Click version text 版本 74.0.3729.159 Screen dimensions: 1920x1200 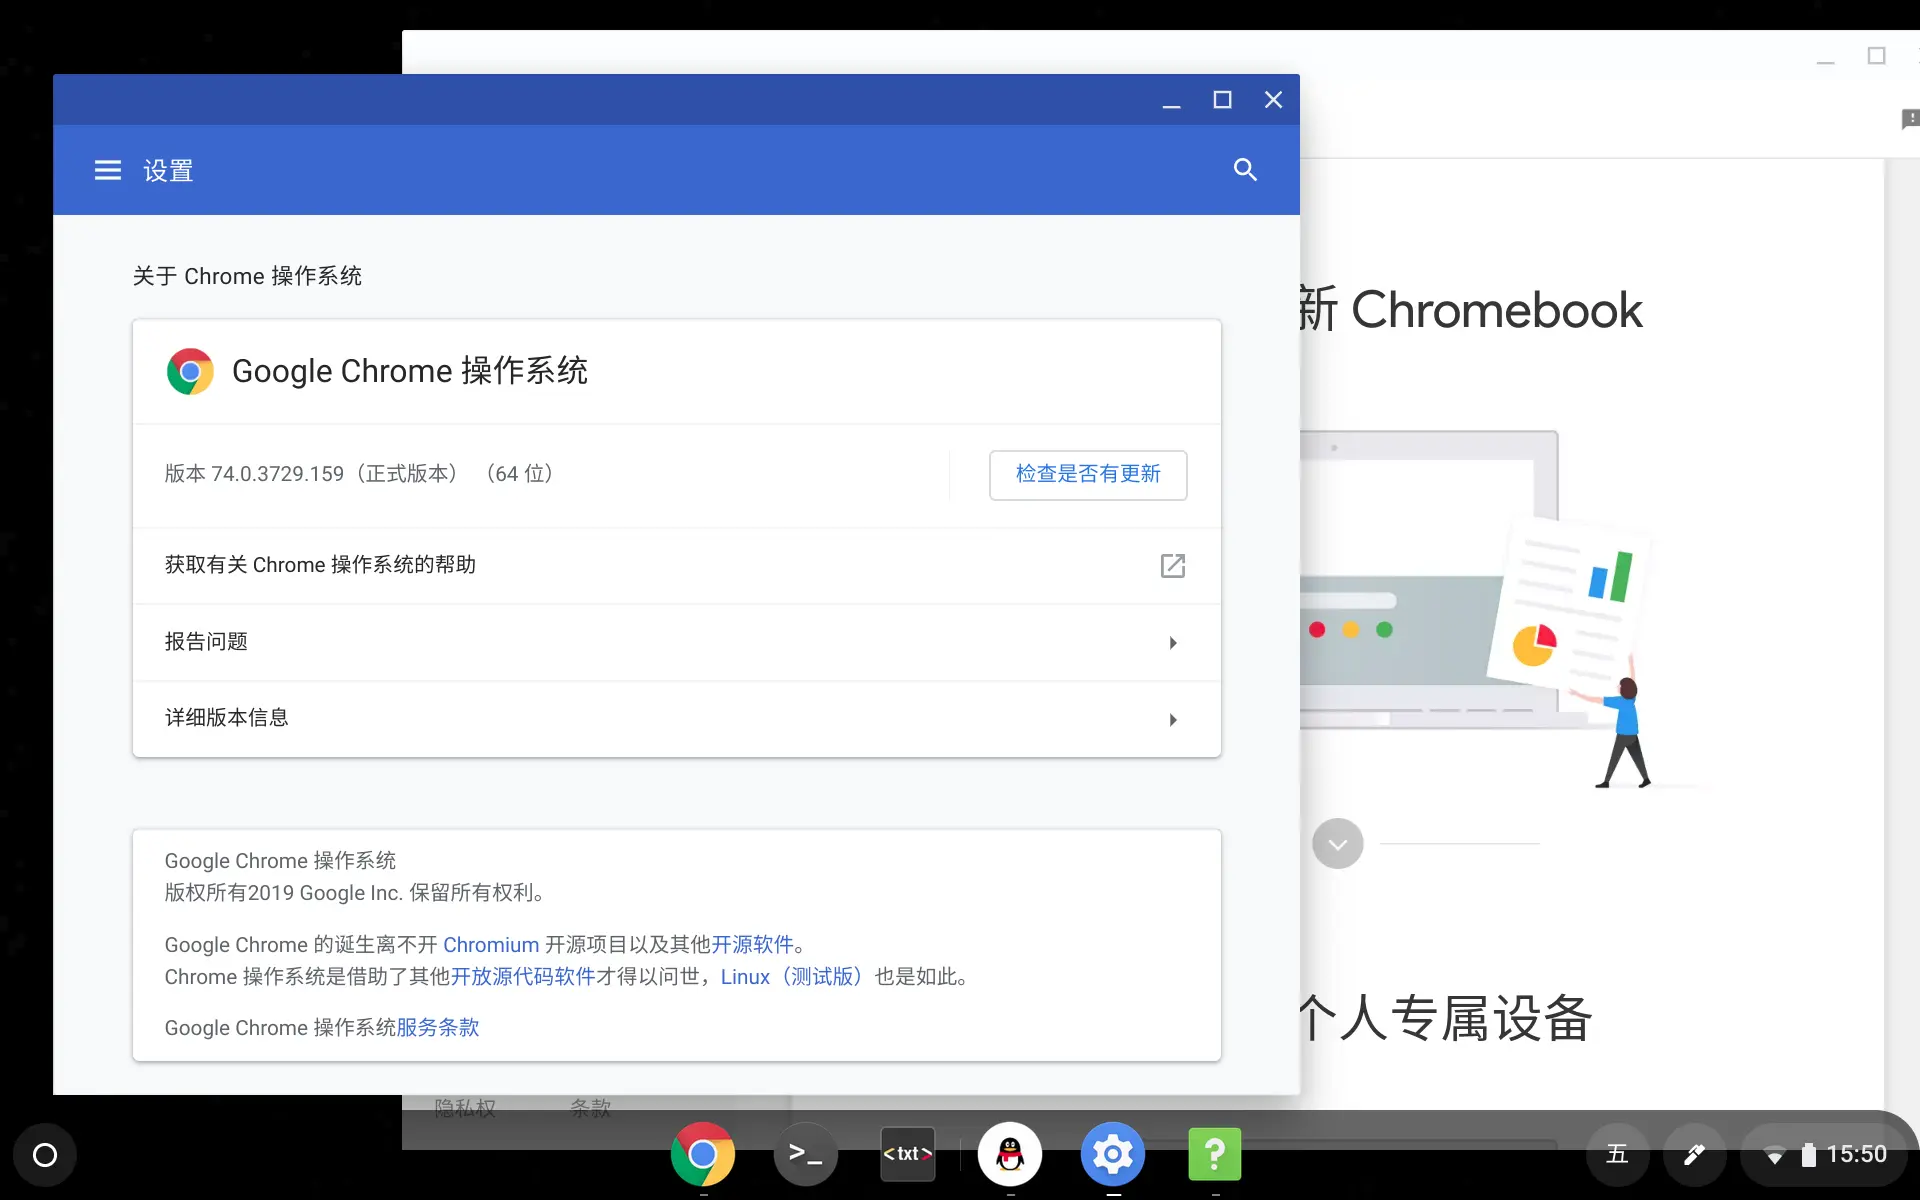[254, 474]
